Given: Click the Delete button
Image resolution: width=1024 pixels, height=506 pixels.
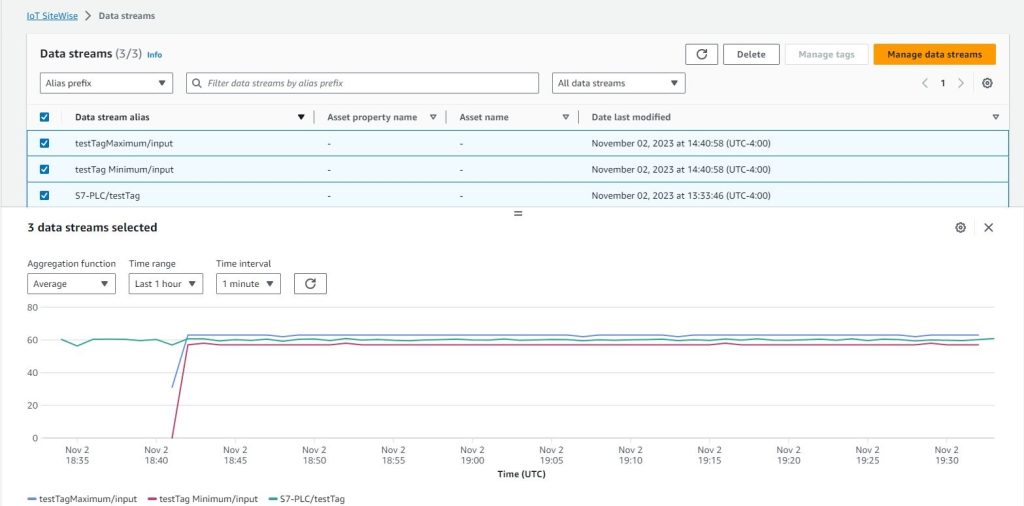Looking at the screenshot, I should 751,54.
